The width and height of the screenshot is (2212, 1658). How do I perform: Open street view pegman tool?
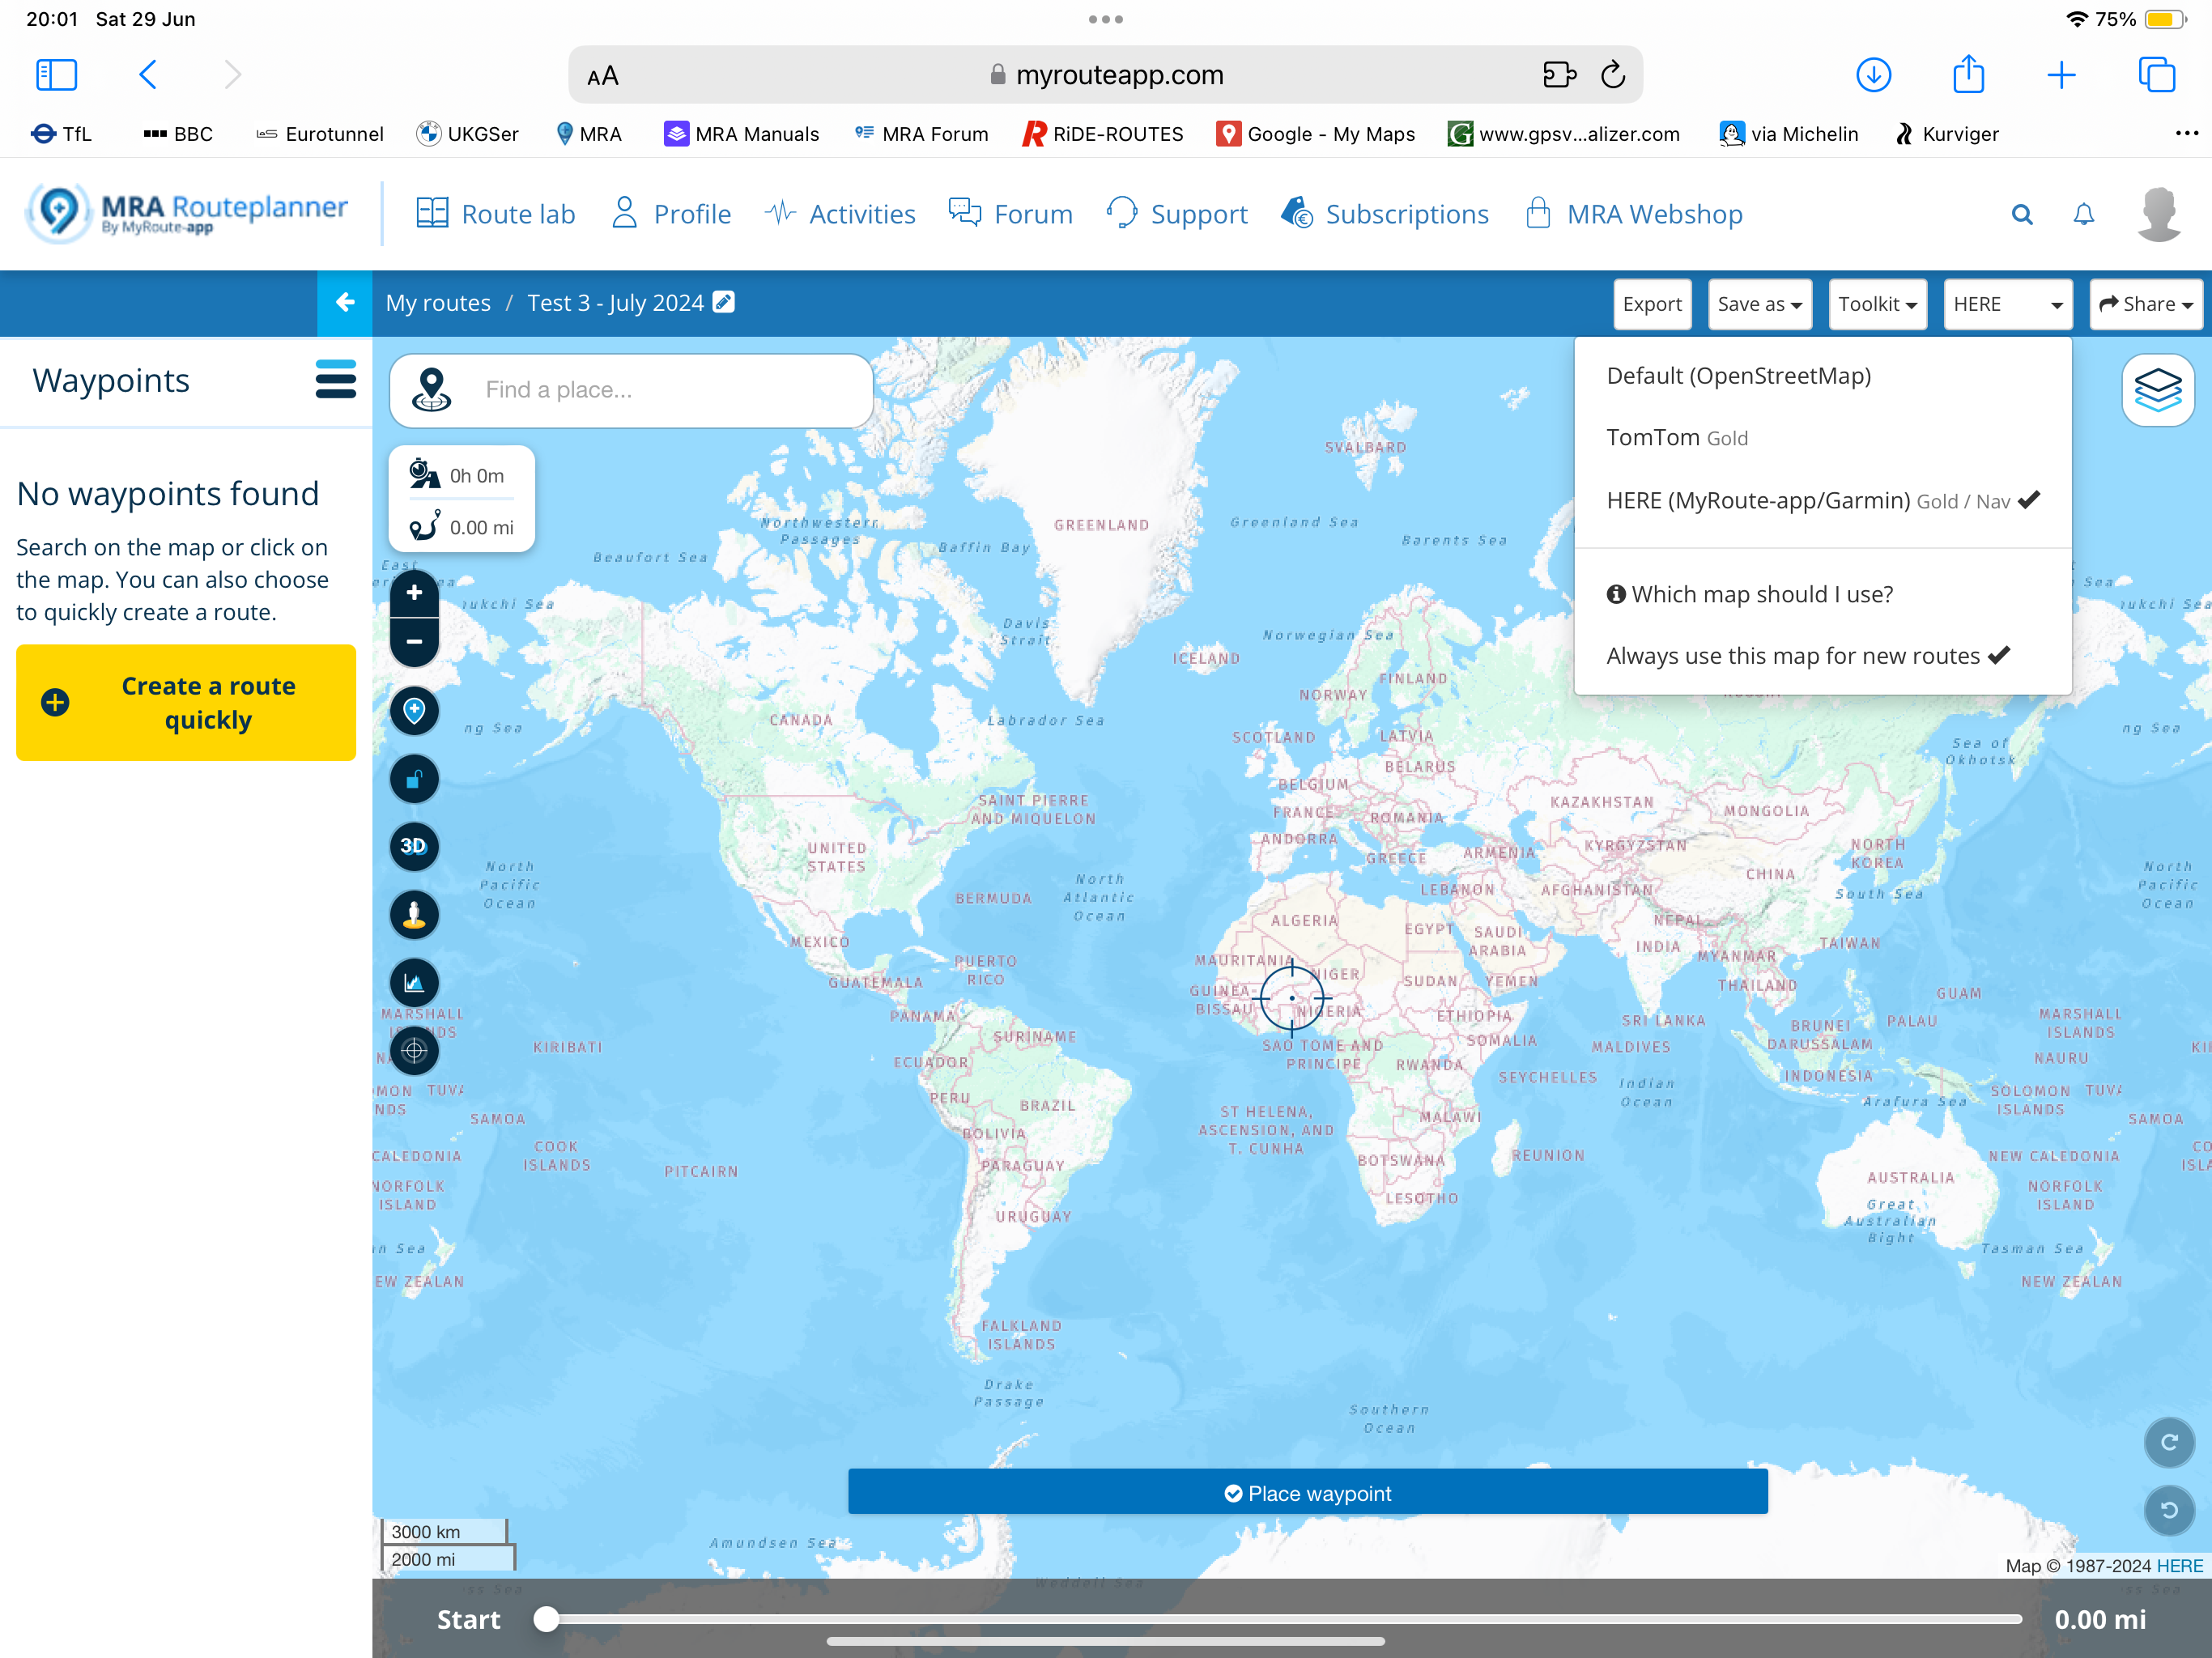click(414, 914)
